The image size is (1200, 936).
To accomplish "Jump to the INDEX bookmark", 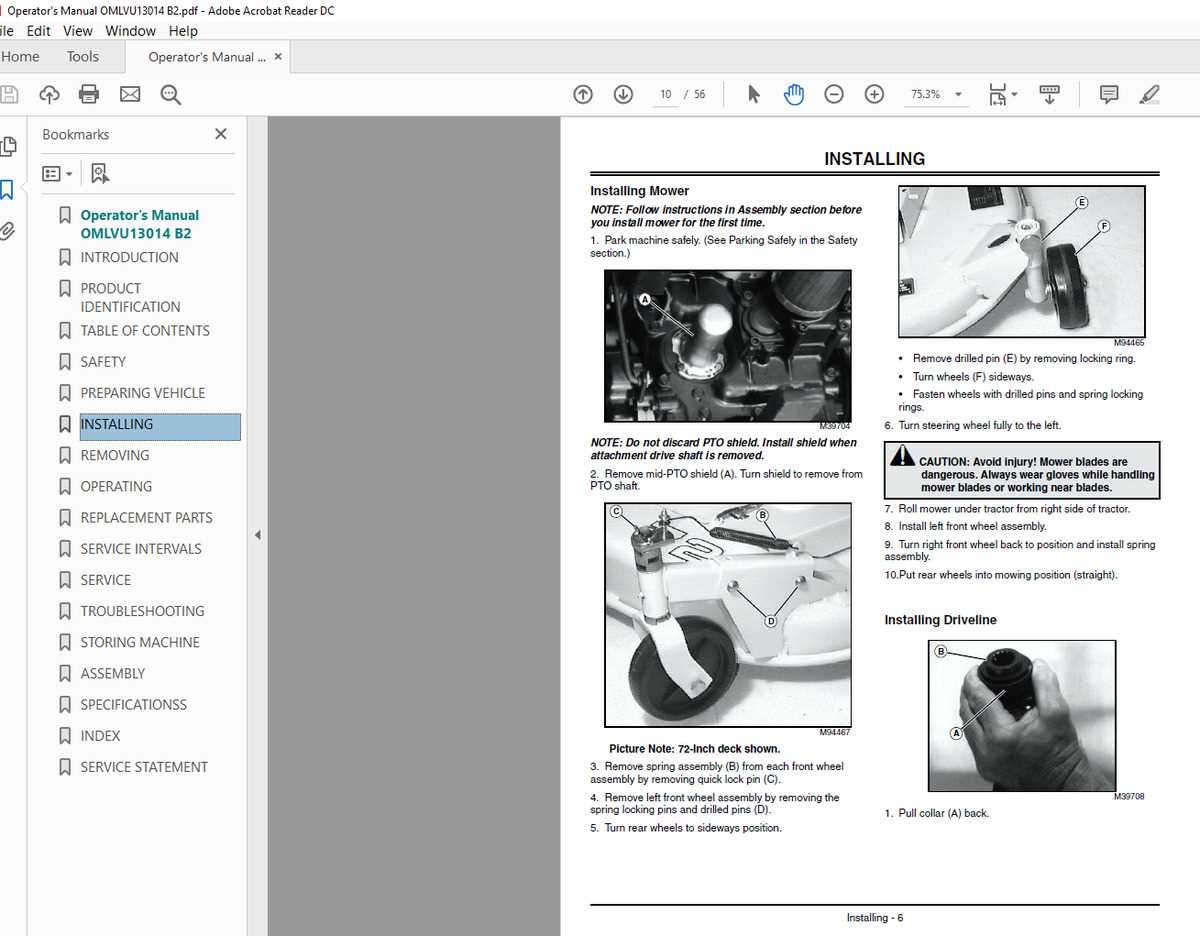I will [100, 736].
